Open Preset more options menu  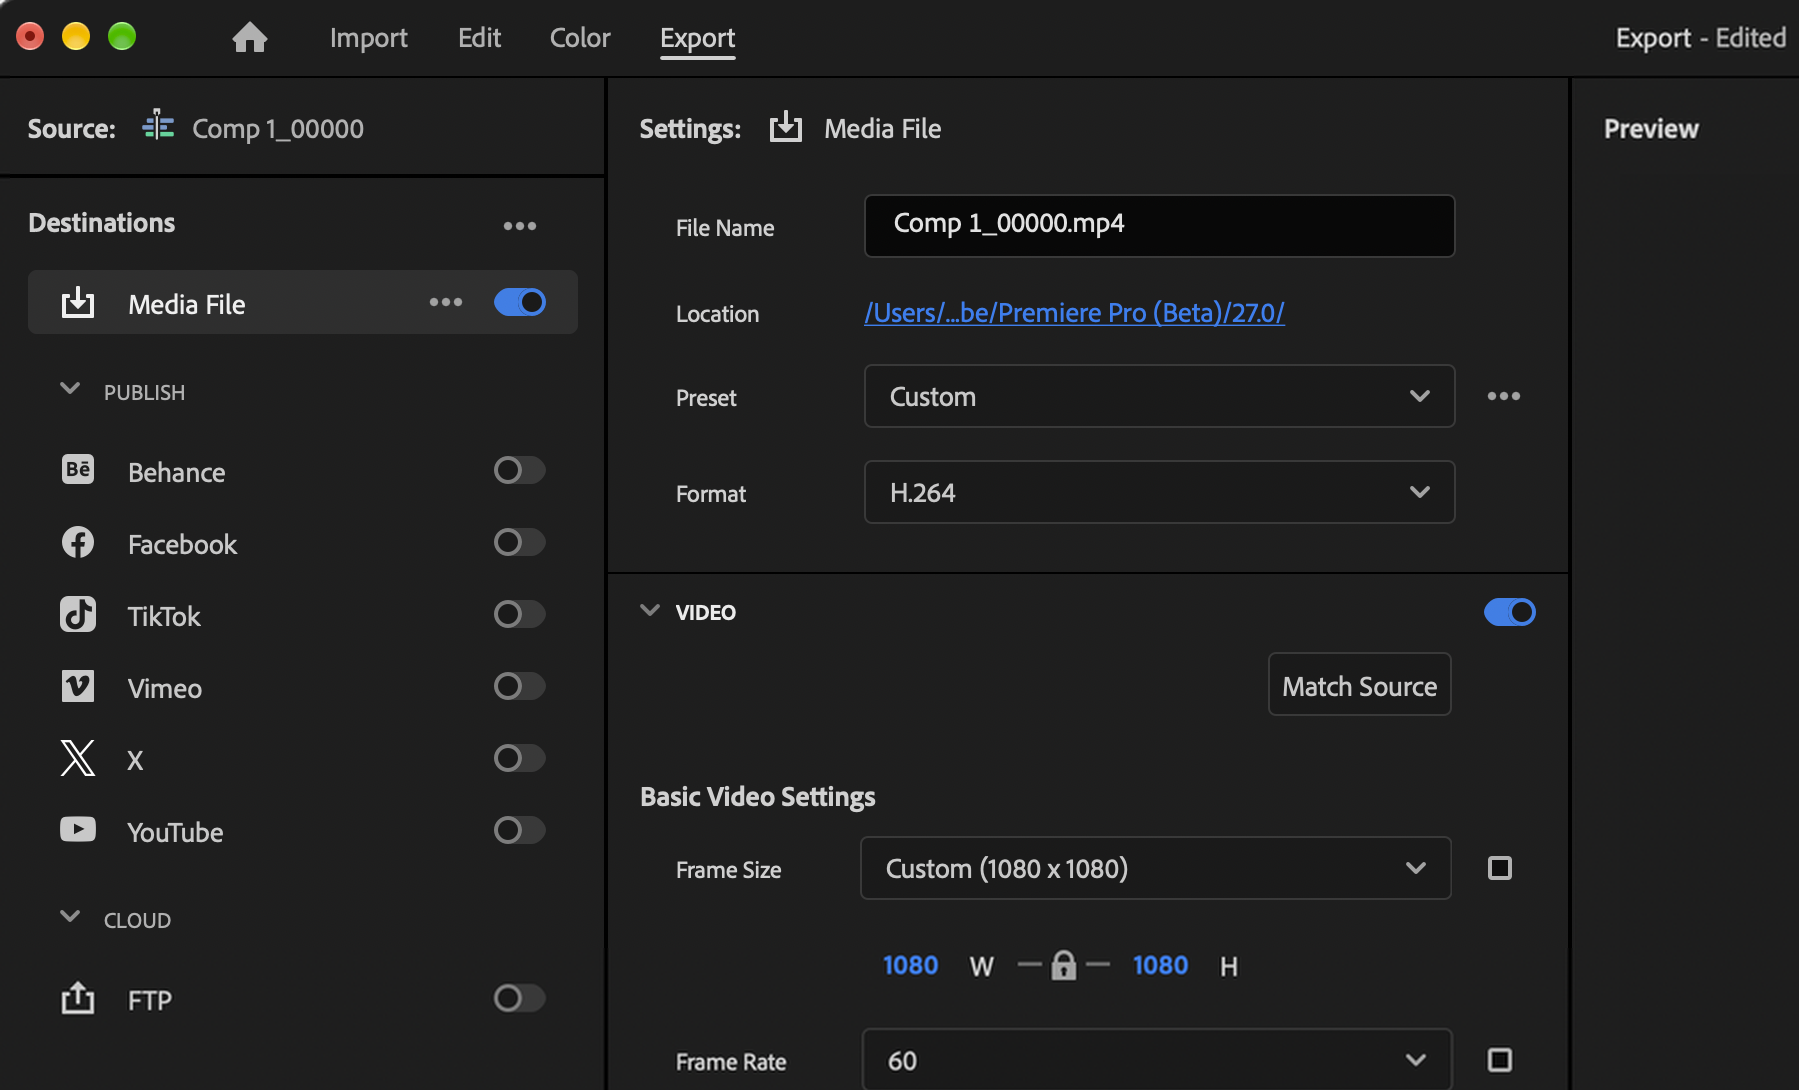click(x=1504, y=396)
